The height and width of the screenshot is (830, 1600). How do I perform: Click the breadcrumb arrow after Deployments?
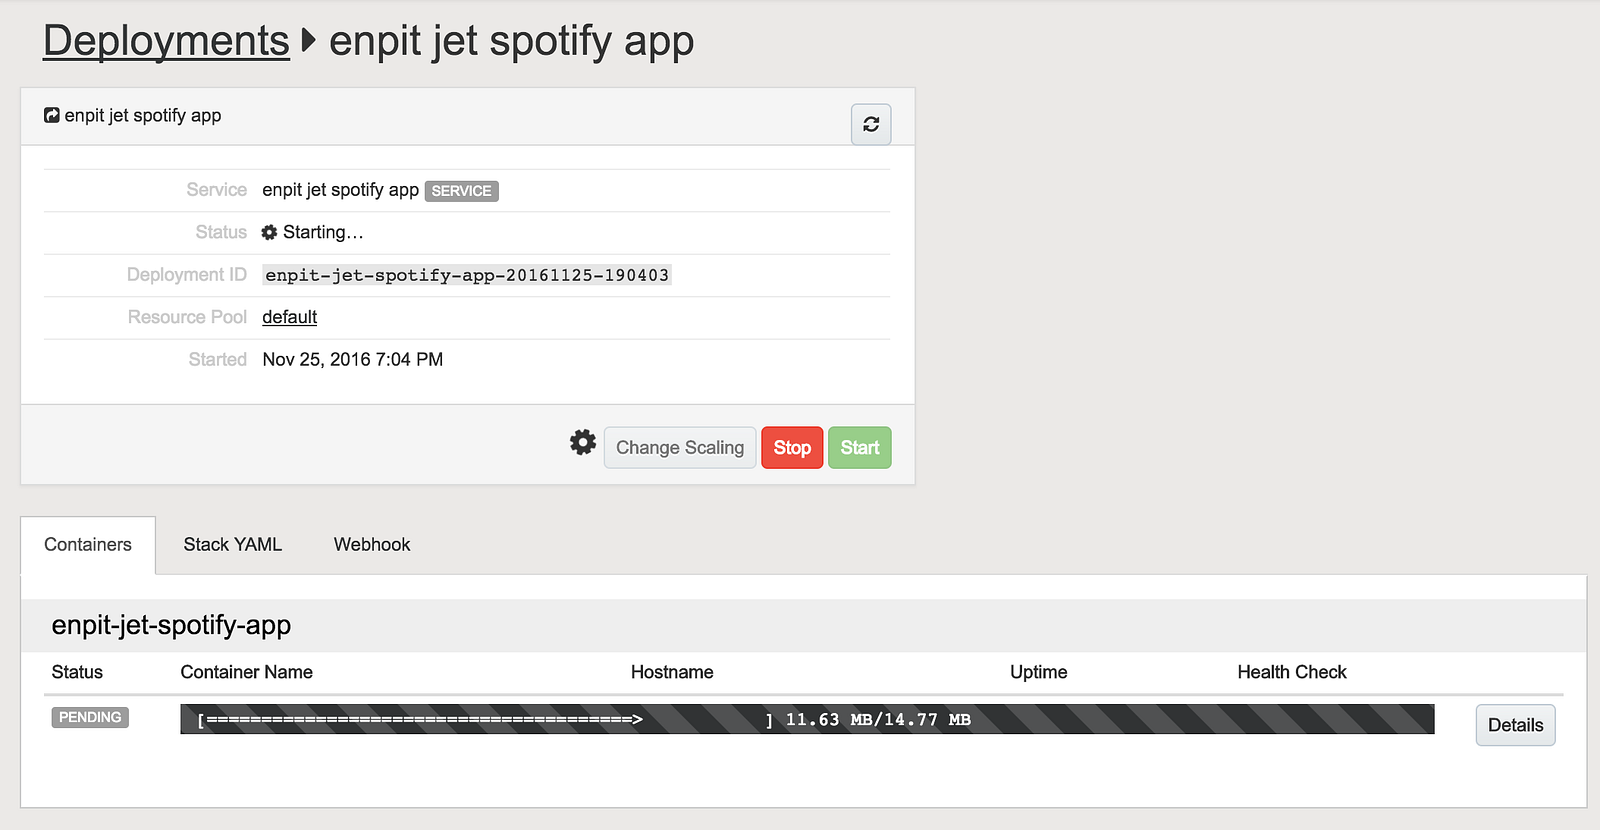click(309, 41)
